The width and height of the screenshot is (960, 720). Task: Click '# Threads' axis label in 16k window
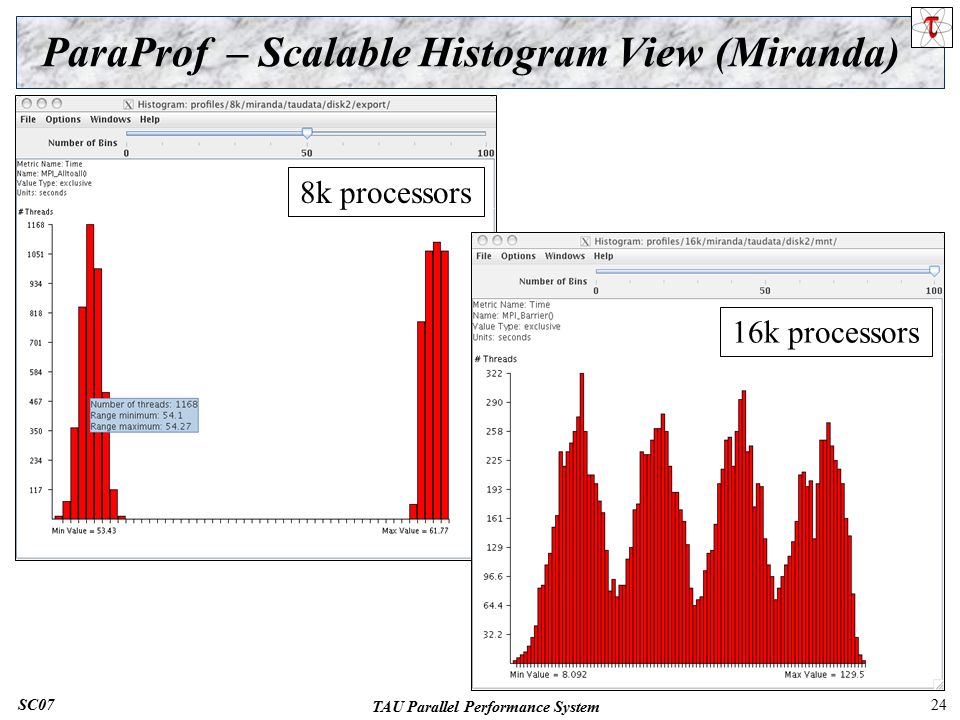pos(496,359)
